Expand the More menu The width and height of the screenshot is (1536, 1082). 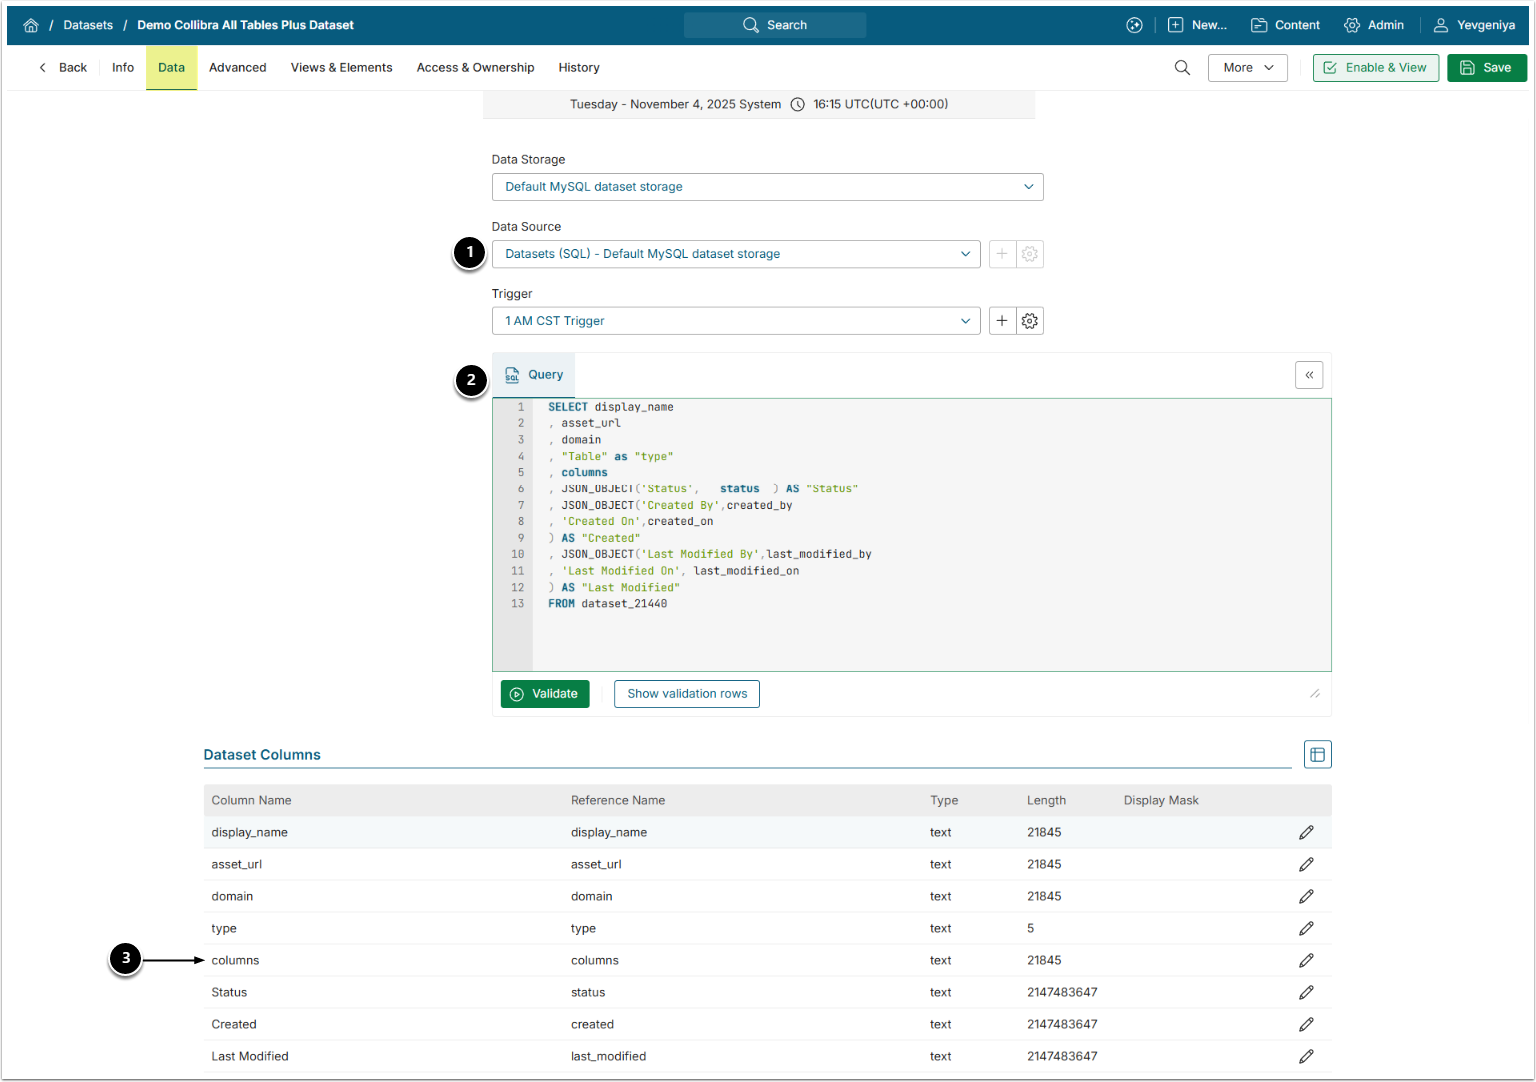coord(1247,68)
